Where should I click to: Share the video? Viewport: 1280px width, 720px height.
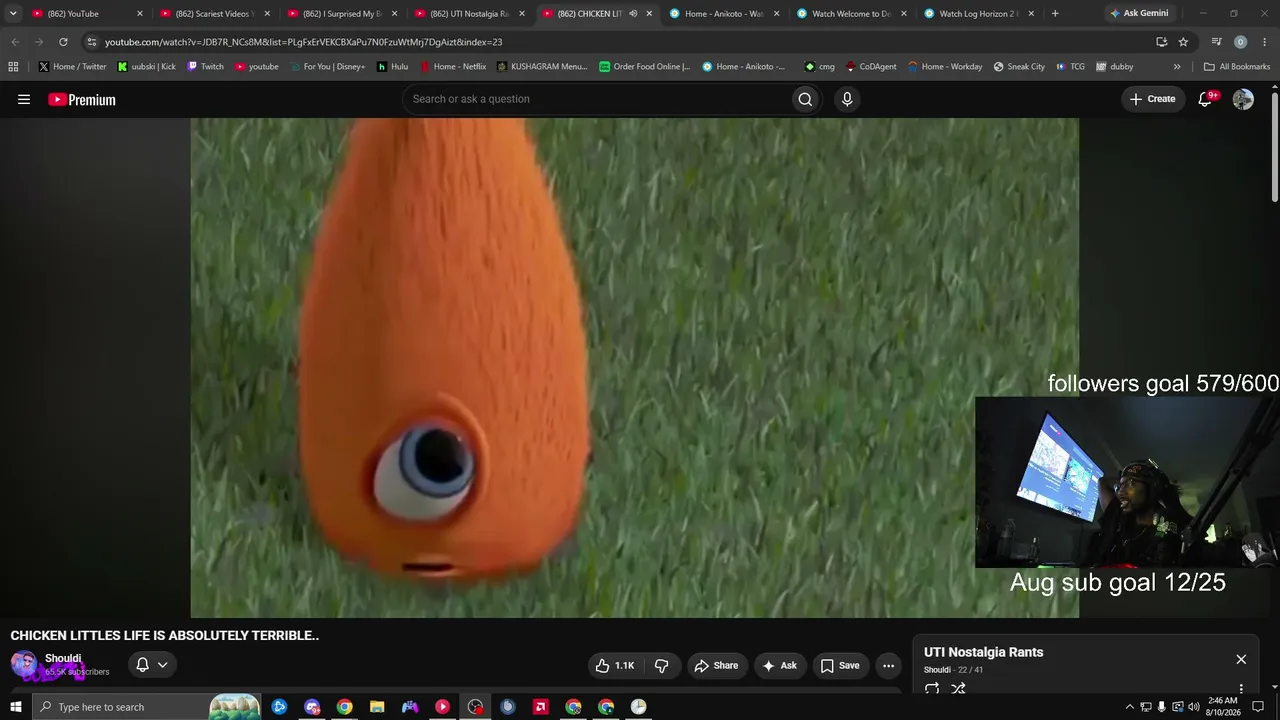click(716, 665)
